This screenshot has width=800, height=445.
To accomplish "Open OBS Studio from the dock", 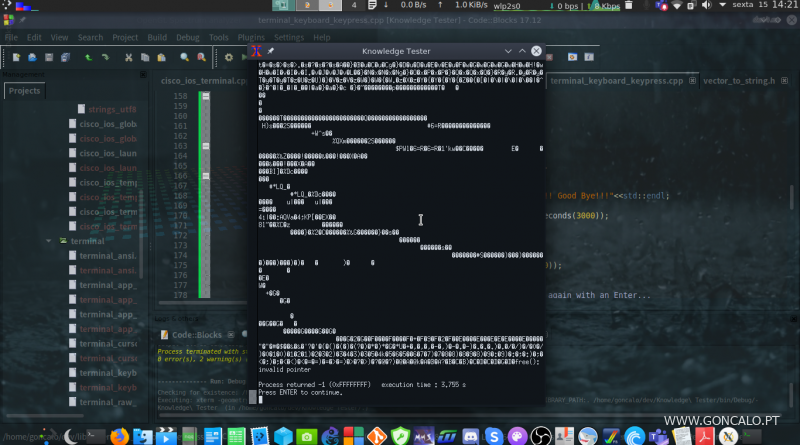I will (541, 436).
